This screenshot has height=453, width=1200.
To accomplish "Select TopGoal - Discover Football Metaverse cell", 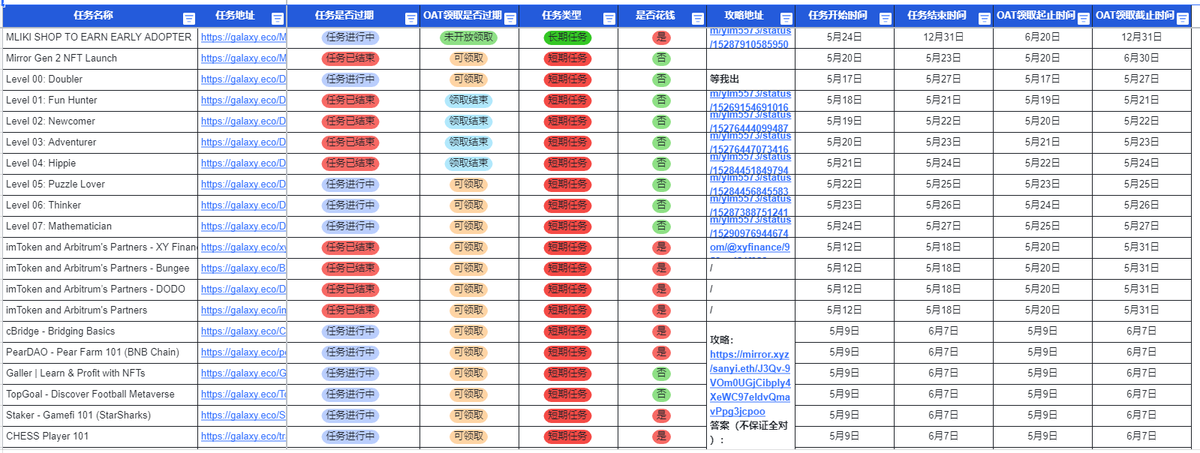I will [99, 394].
